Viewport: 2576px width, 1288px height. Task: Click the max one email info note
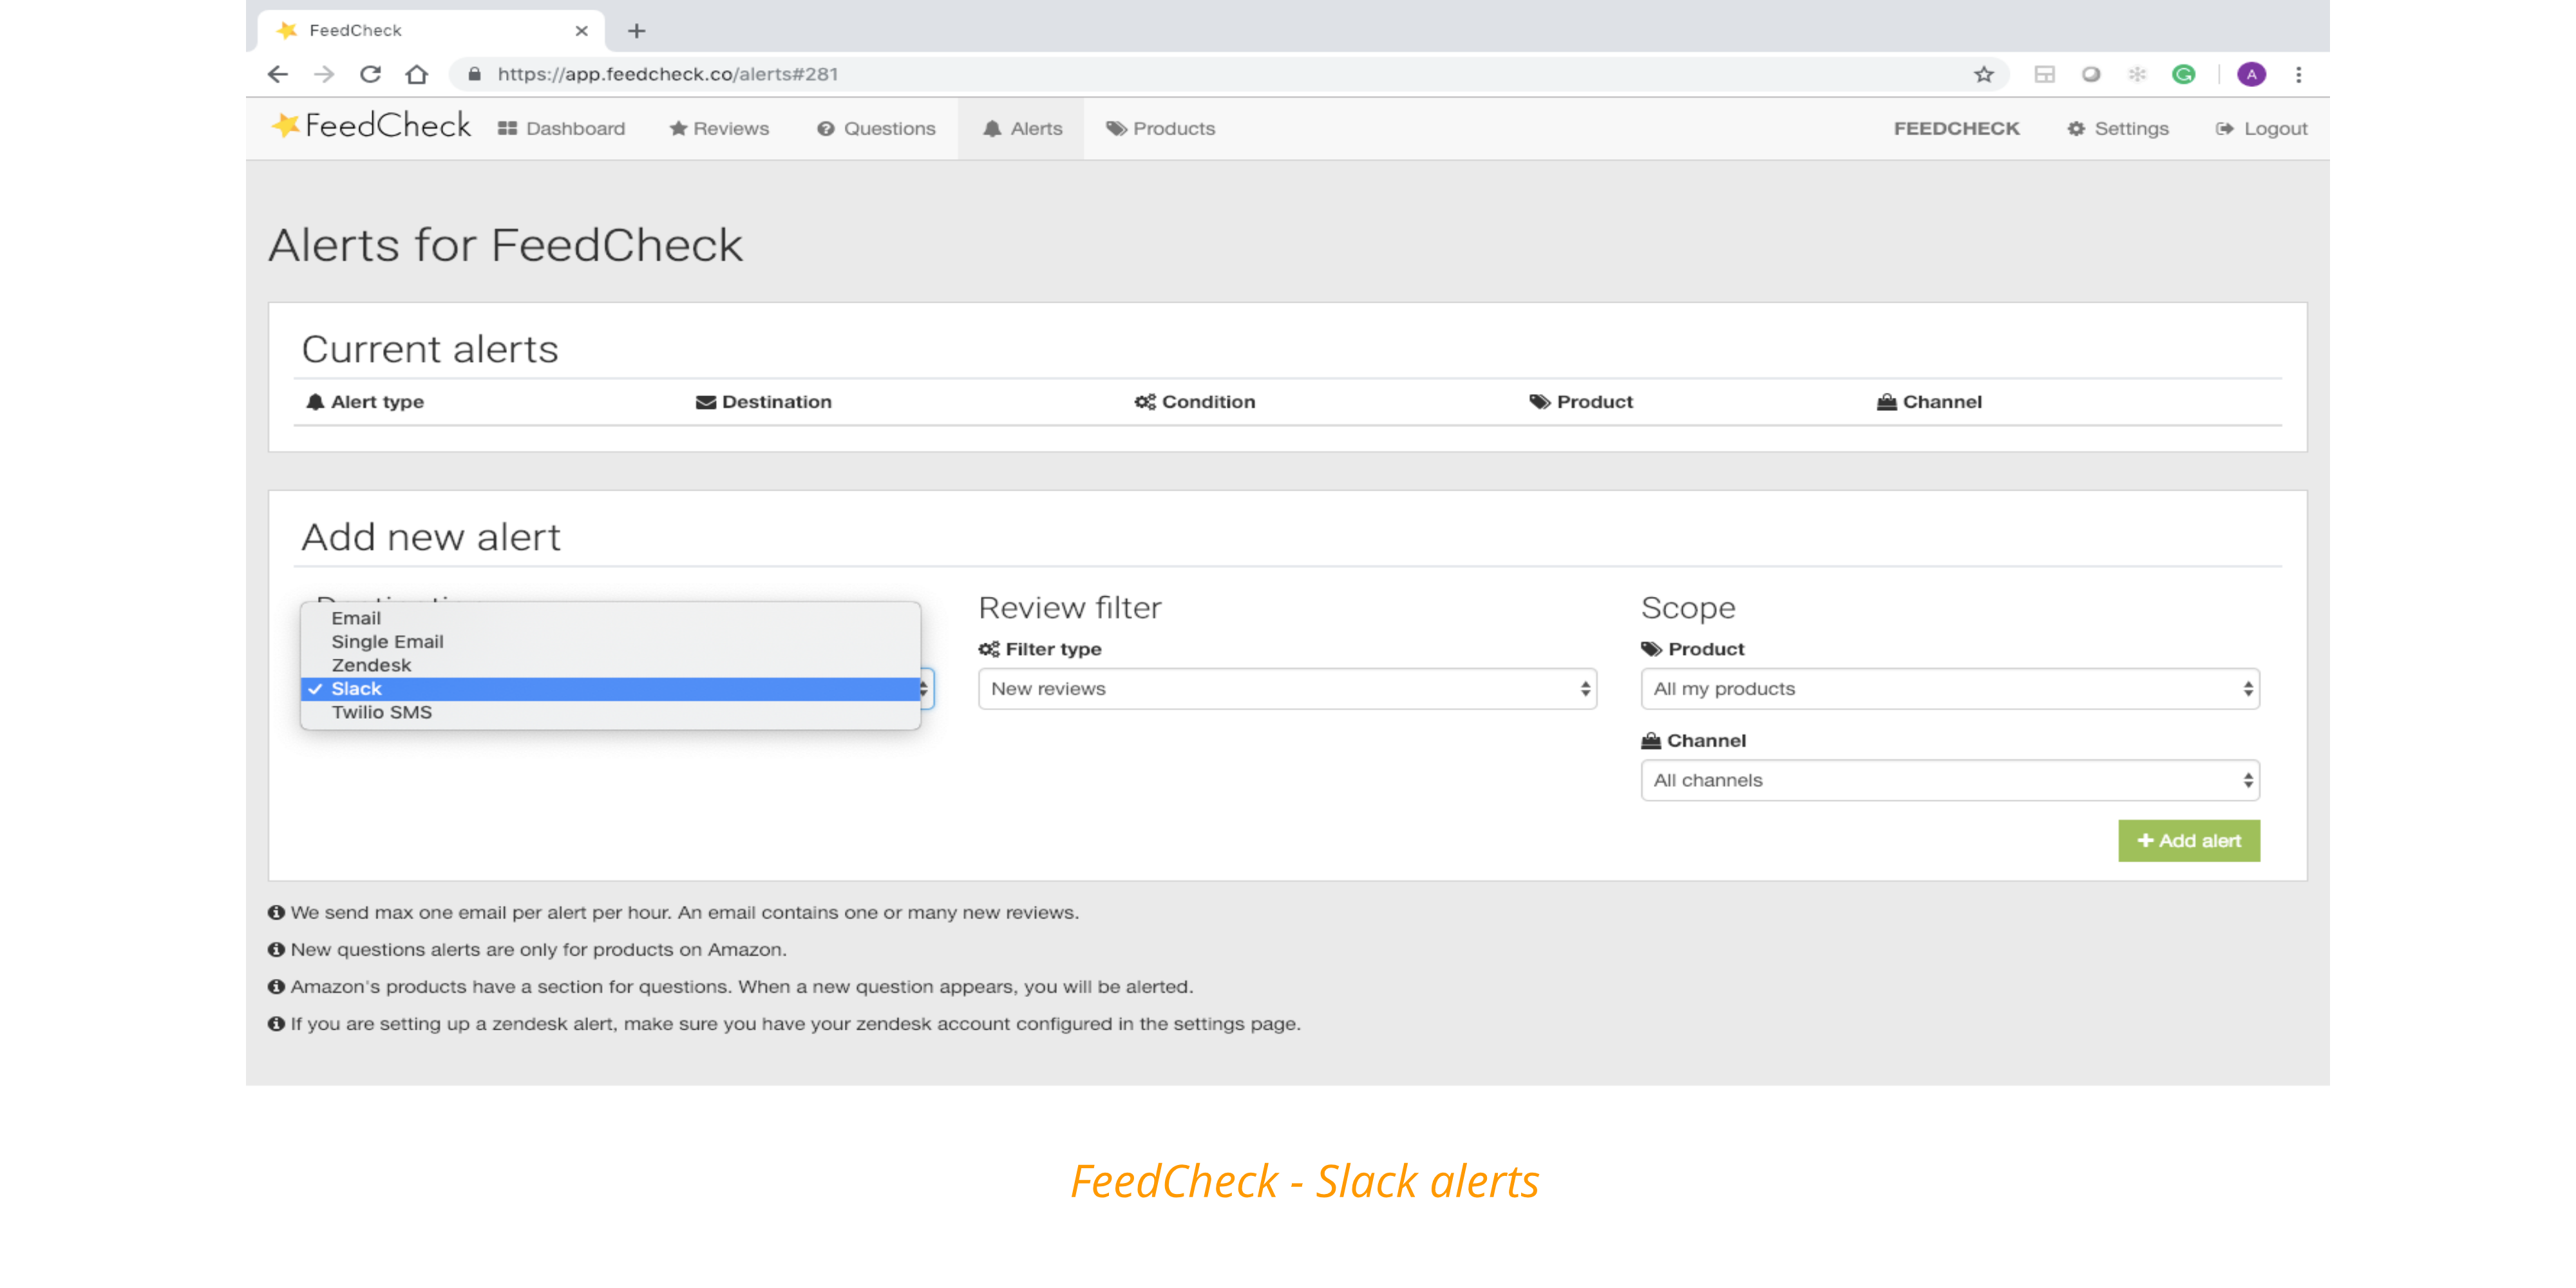pyautogui.click(x=674, y=913)
